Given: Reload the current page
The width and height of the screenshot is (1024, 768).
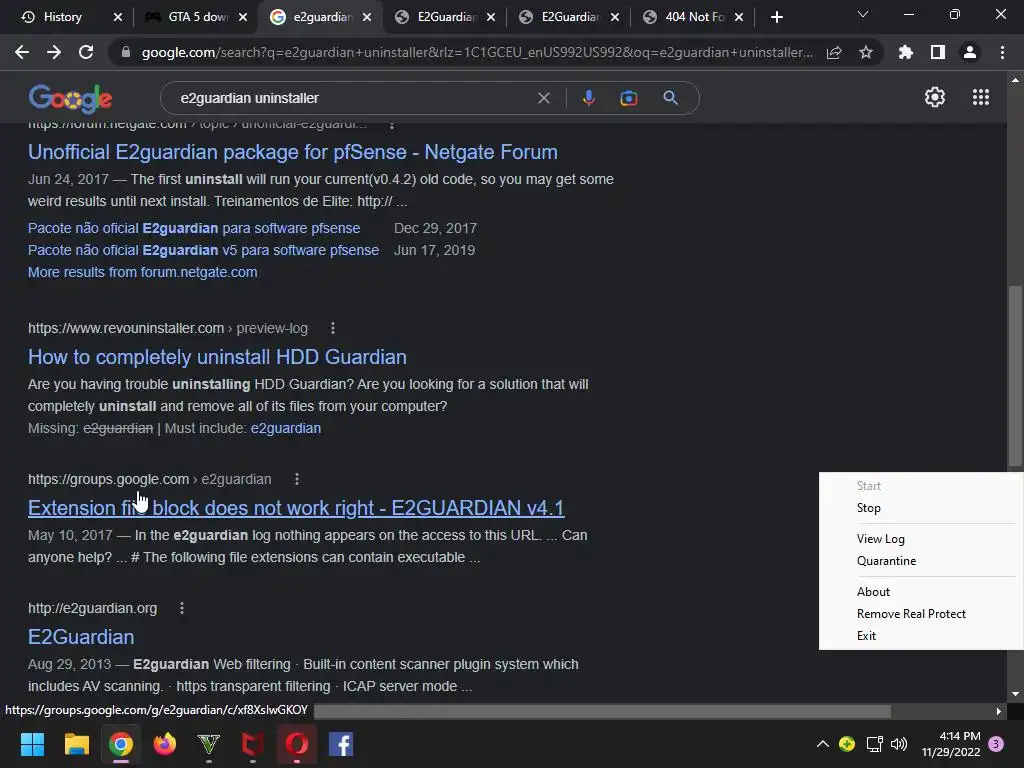Looking at the screenshot, I should pos(86,52).
